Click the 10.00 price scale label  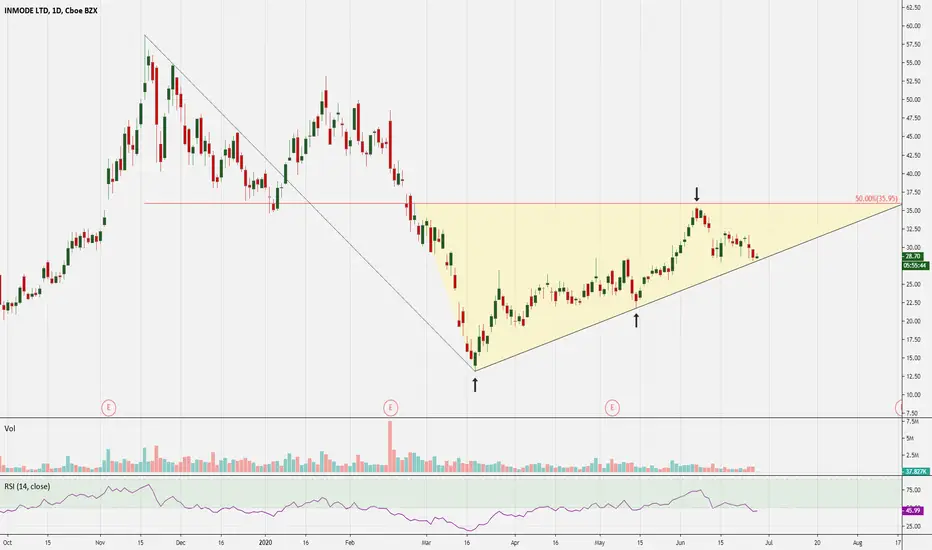point(913,395)
